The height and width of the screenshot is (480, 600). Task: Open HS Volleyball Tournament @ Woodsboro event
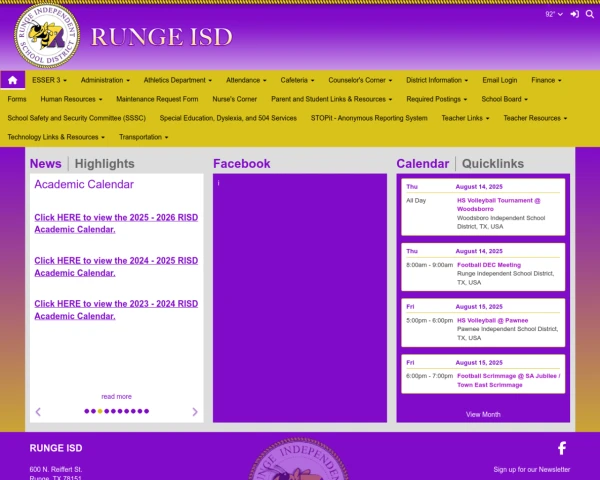(498, 205)
